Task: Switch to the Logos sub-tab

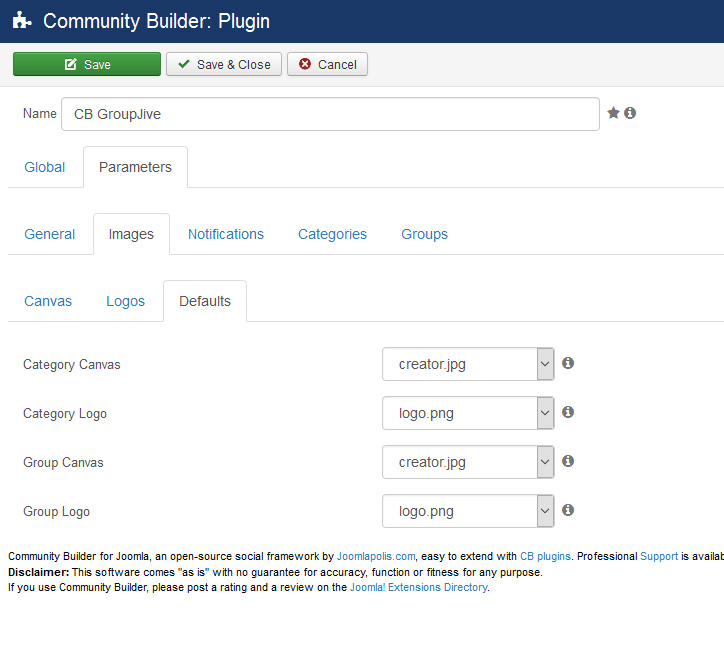Action: [126, 301]
